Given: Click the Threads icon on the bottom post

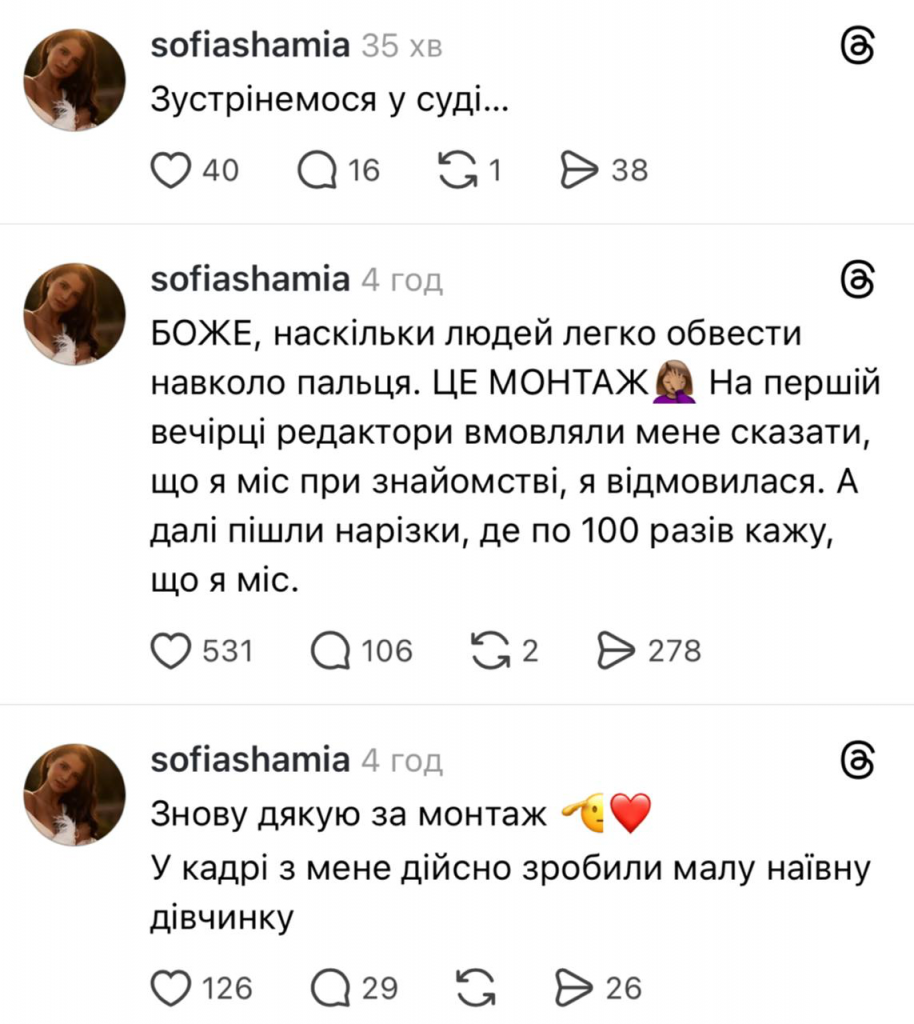Looking at the screenshot, I should coord(855,759).
